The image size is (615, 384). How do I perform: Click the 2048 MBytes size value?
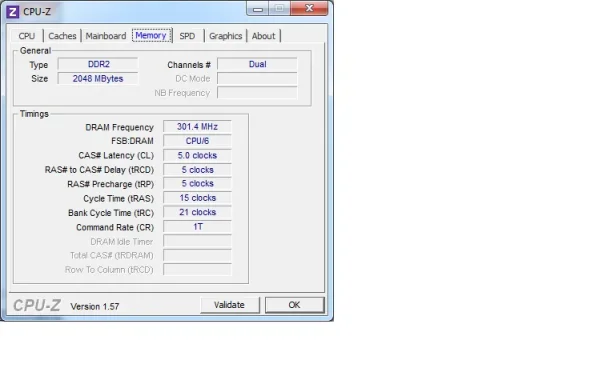98,78
